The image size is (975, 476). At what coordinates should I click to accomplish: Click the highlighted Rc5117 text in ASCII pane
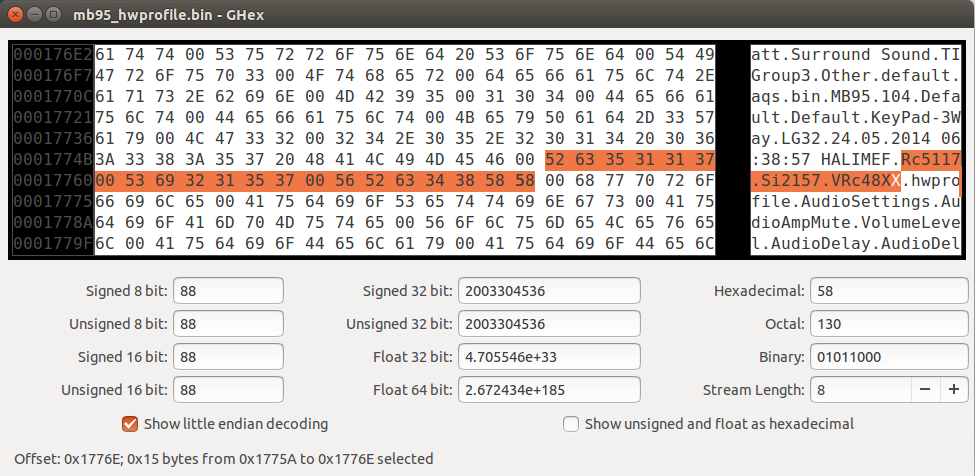point(935,158)
